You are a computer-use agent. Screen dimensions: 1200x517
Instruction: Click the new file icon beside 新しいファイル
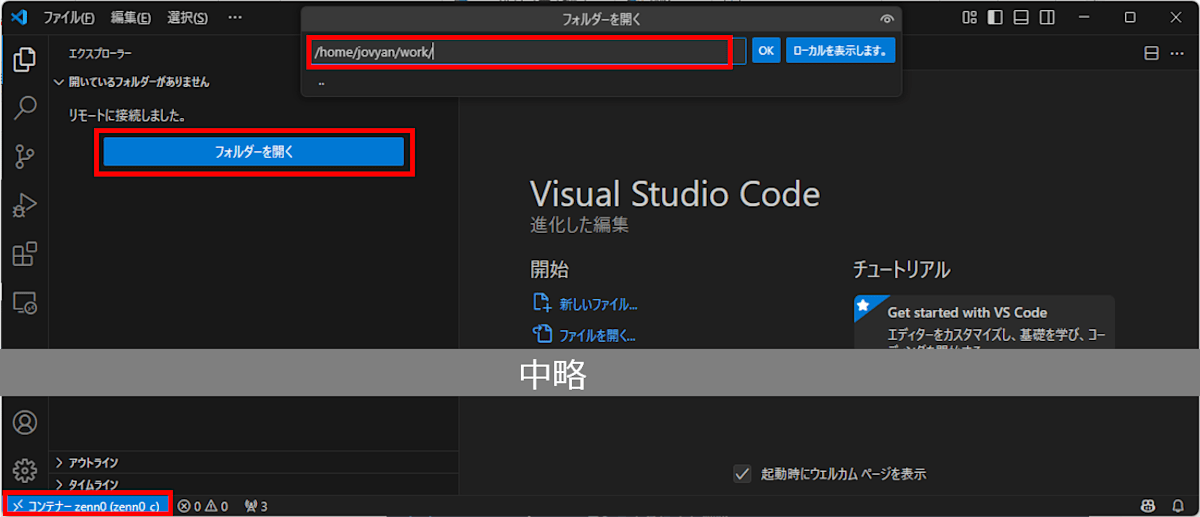tap(542, 303)
